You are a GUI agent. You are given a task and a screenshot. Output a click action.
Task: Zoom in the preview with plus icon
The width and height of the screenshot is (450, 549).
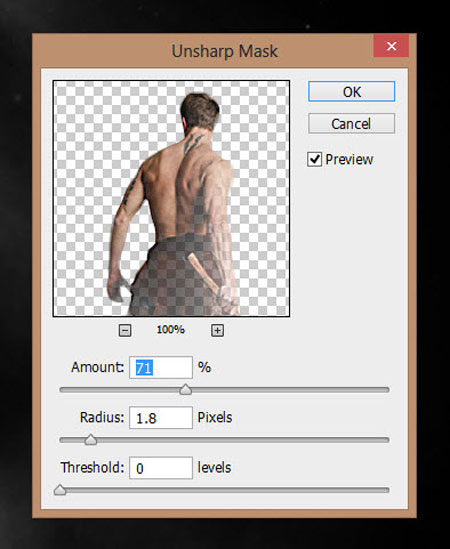click(217, 330)
